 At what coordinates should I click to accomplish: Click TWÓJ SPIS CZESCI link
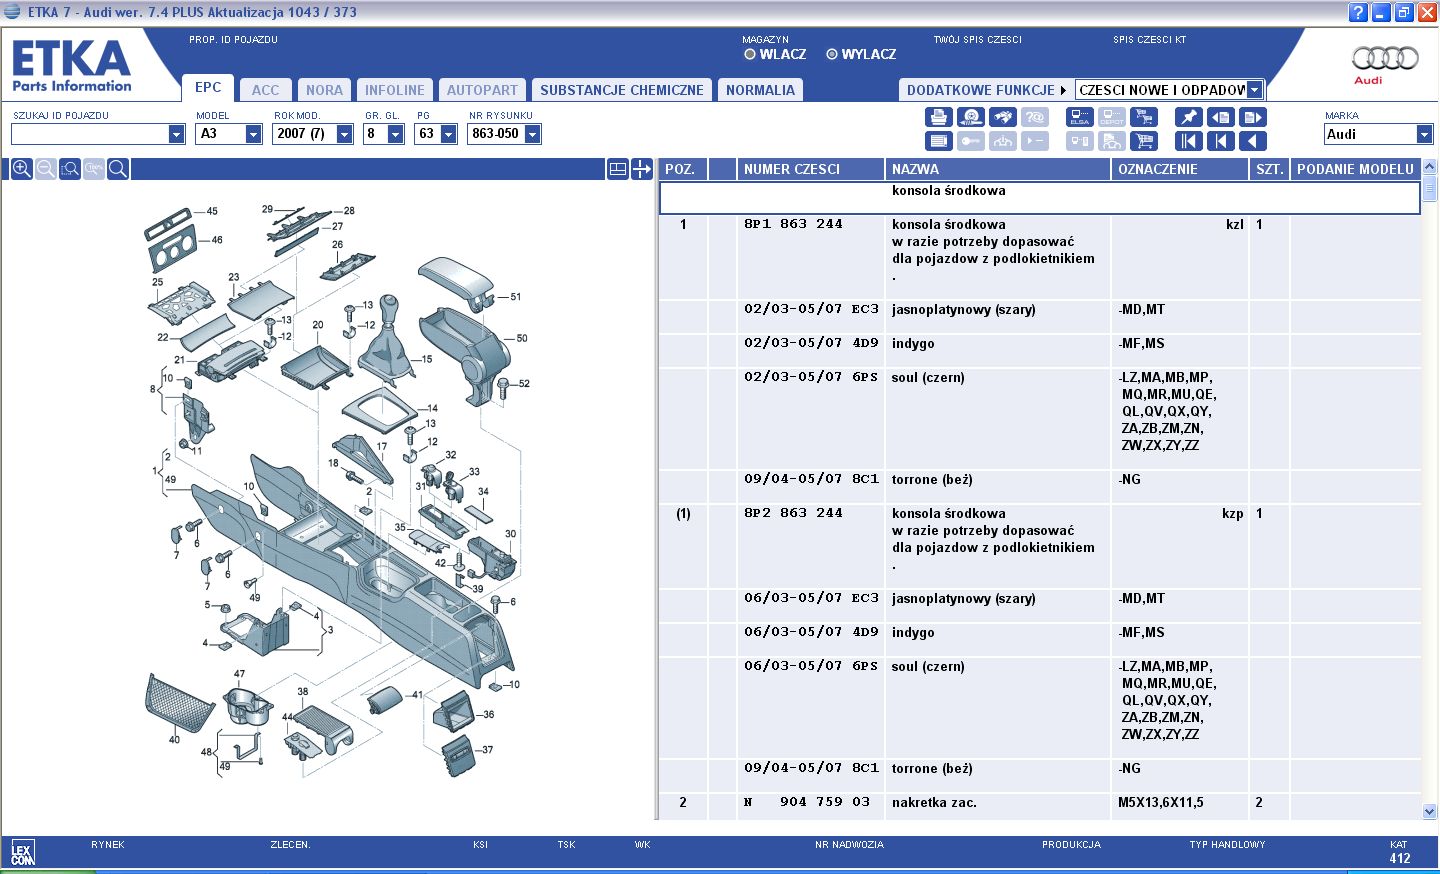[978, 40]
